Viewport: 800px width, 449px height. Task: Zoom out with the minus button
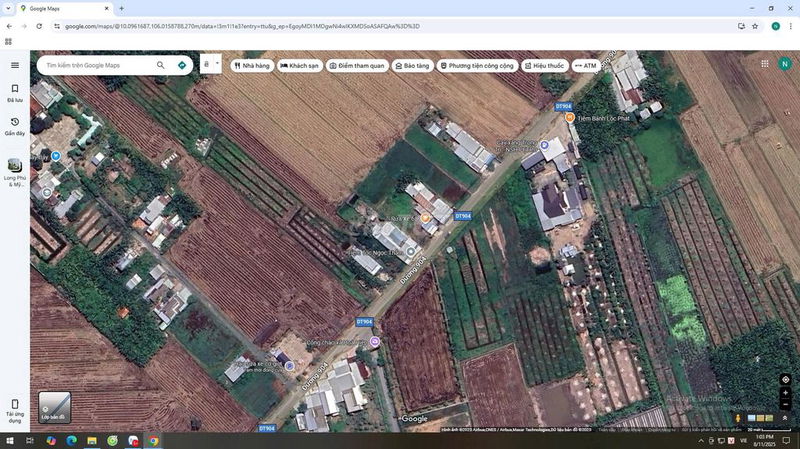786,404
